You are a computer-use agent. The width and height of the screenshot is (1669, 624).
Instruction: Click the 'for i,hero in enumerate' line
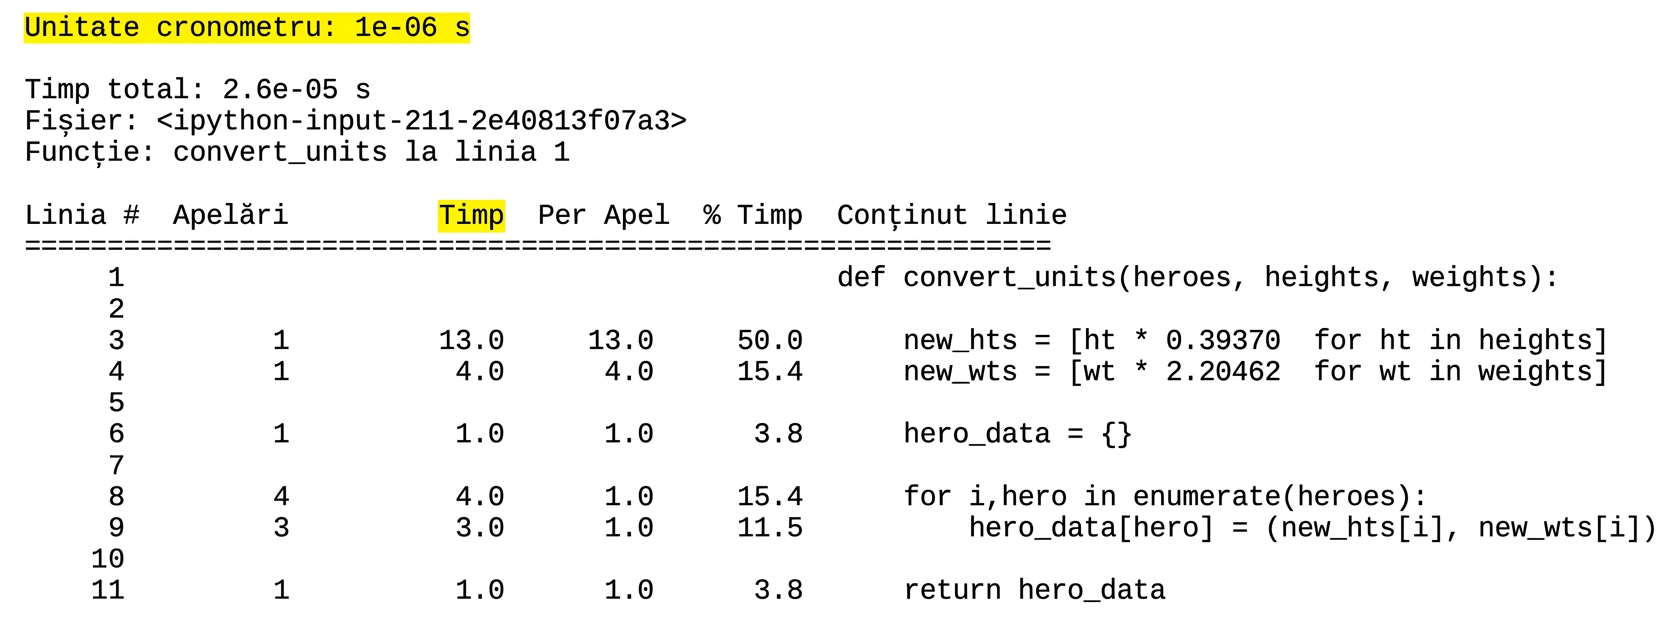pos(1165,497)
